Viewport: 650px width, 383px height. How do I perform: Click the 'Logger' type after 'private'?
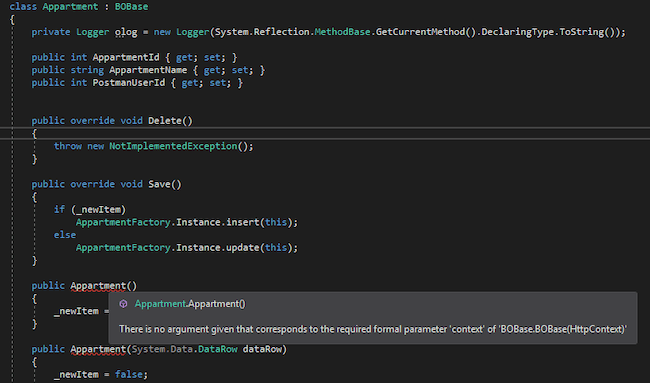(x=93, y=32)
